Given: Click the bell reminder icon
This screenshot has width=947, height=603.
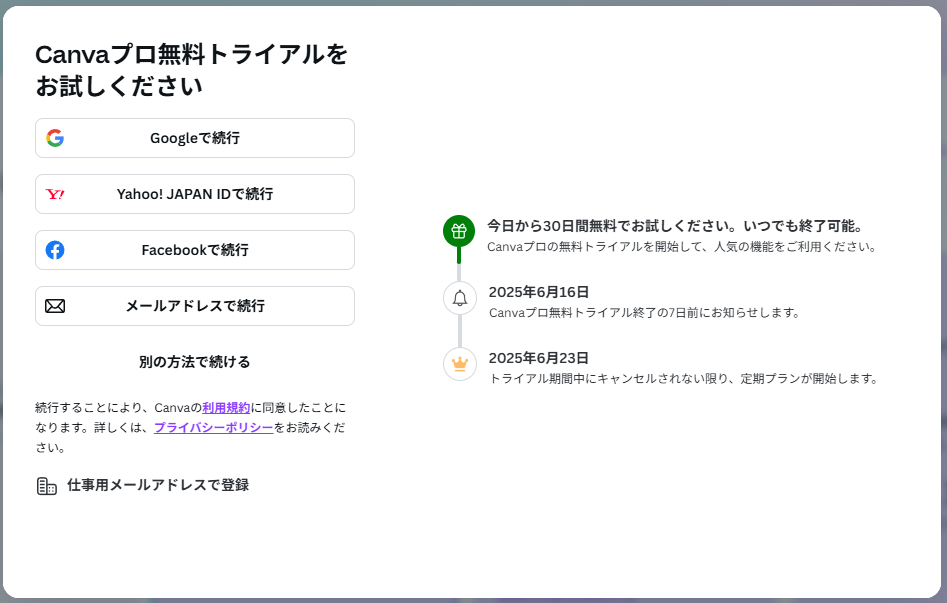Looking at the screenshot, I should [460, 298].
